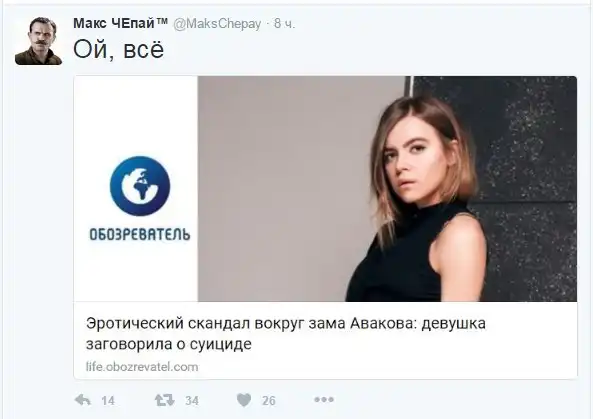Viewport: 593px width, 419px height.
Task: Click the reply arrow icon
Action: [x=82, y=400]
